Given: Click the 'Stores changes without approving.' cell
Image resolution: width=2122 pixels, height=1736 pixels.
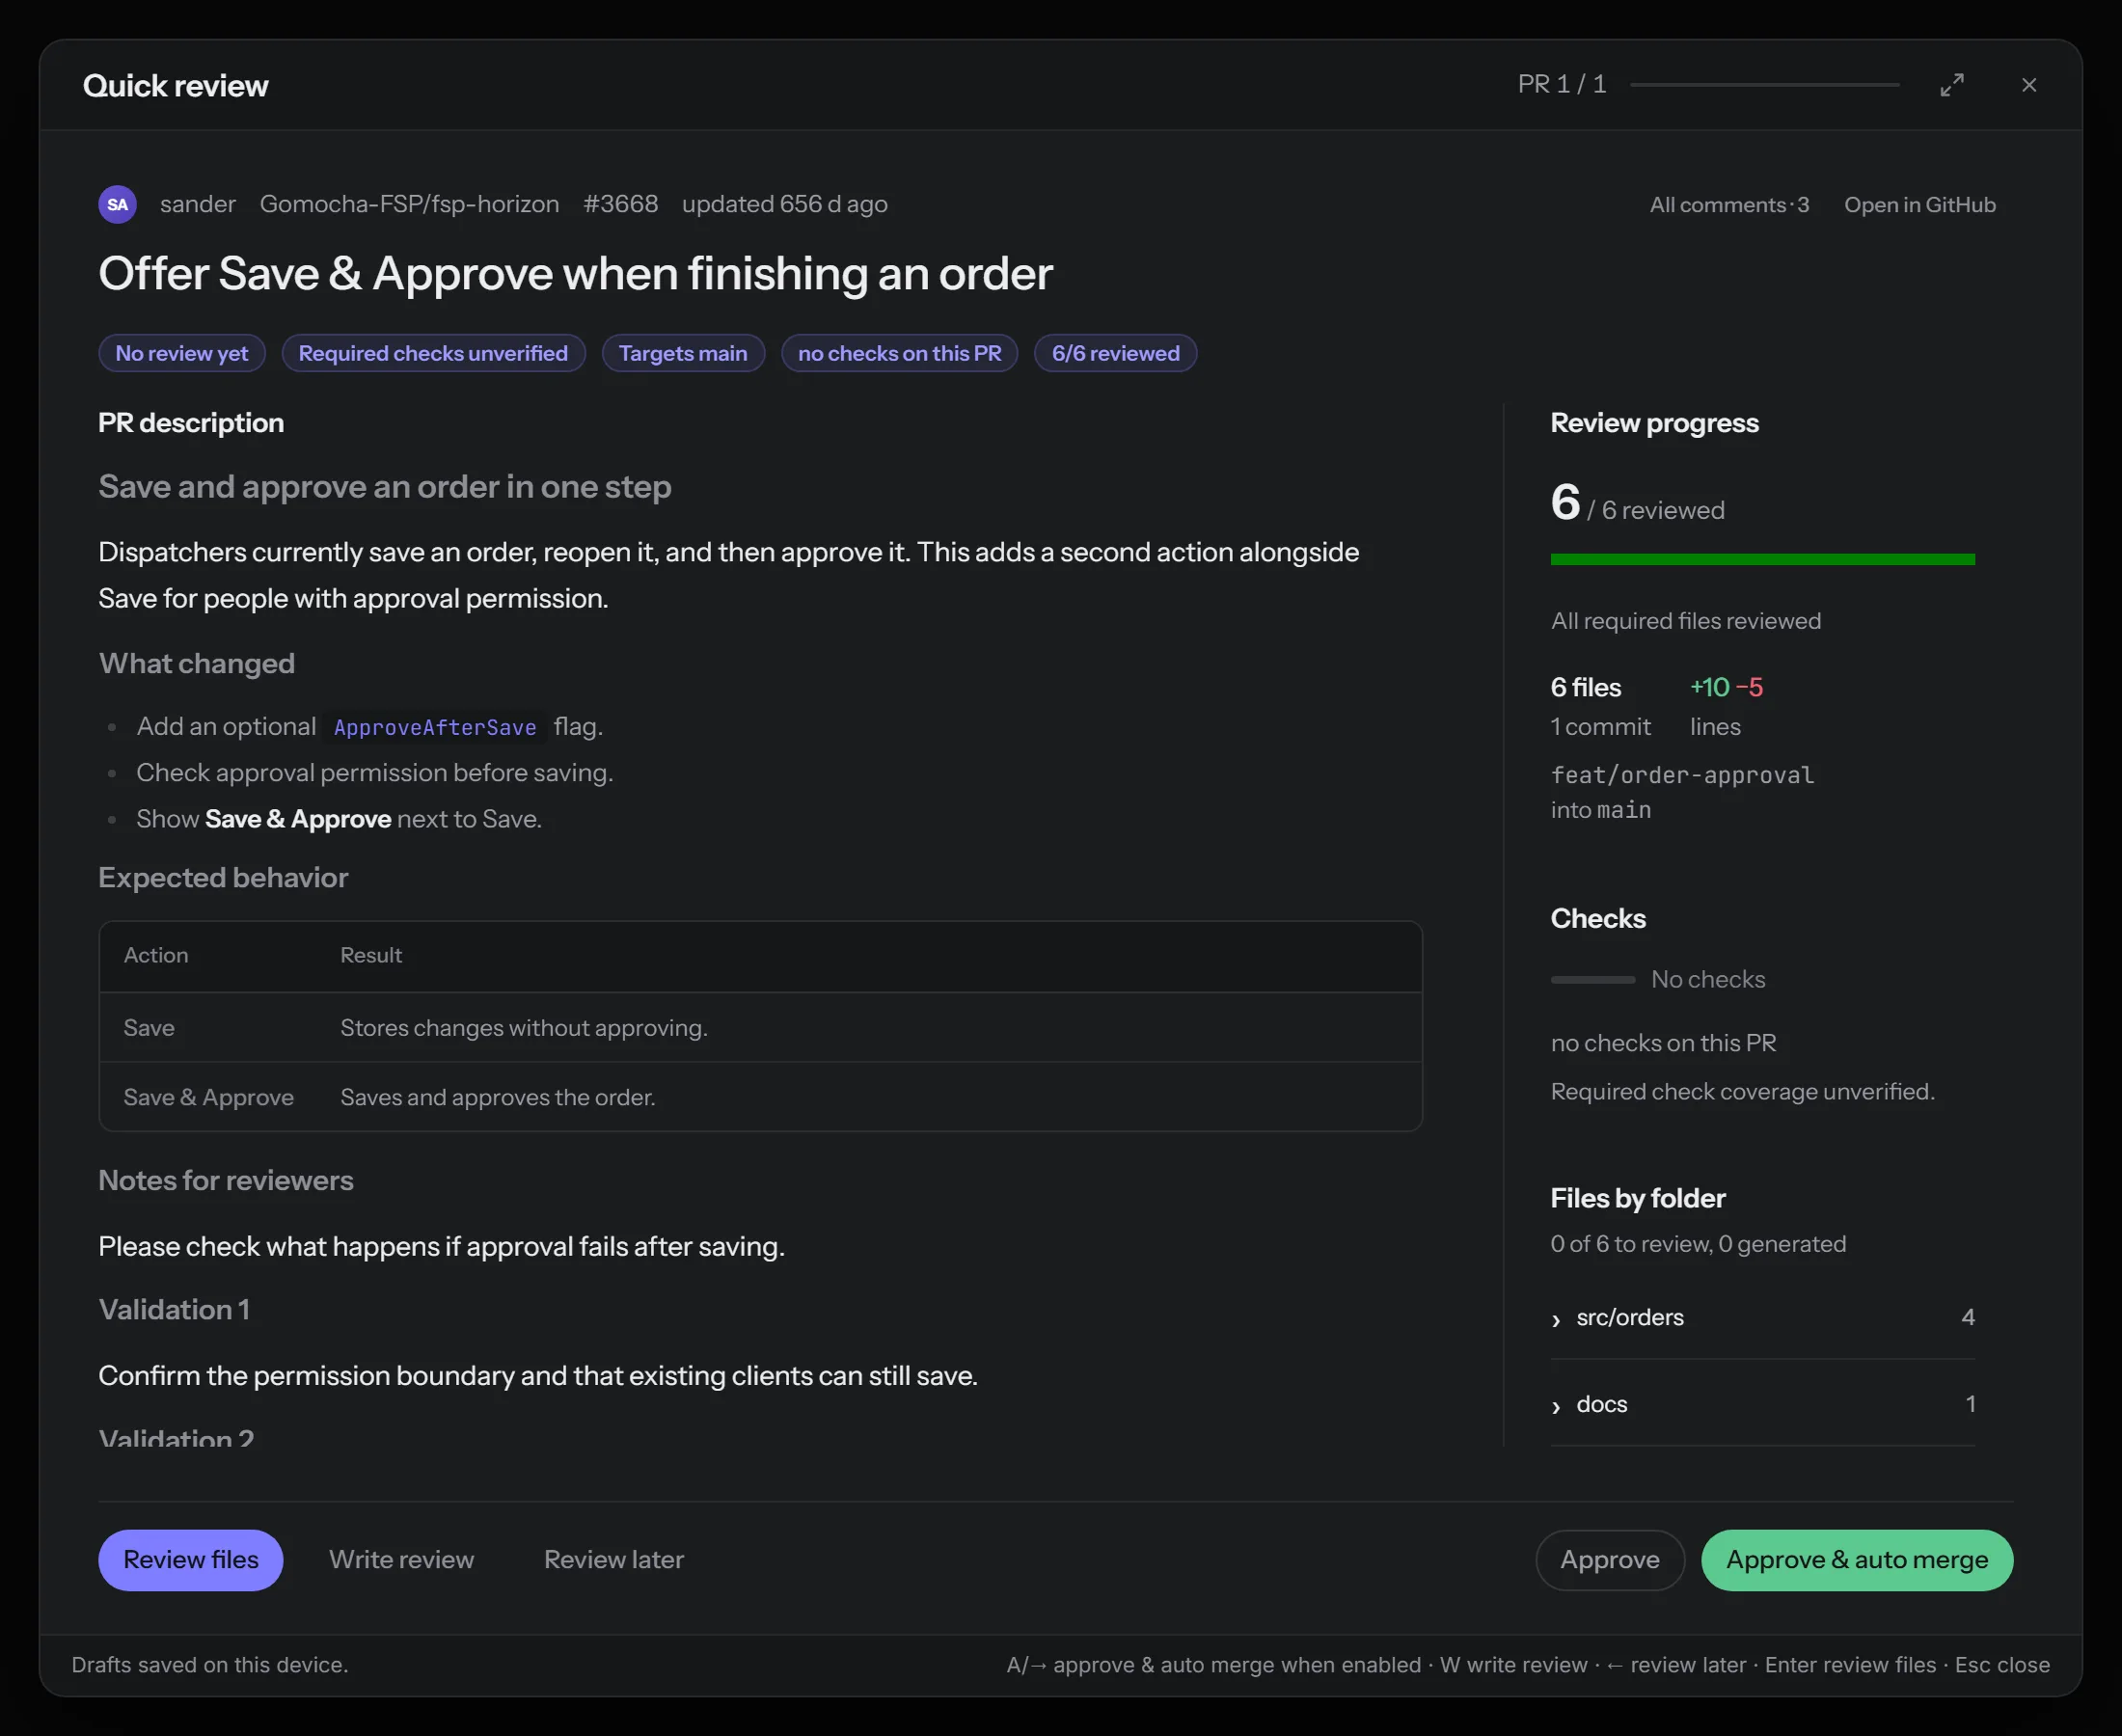Looking at the screenshot, I should 523,1028.
